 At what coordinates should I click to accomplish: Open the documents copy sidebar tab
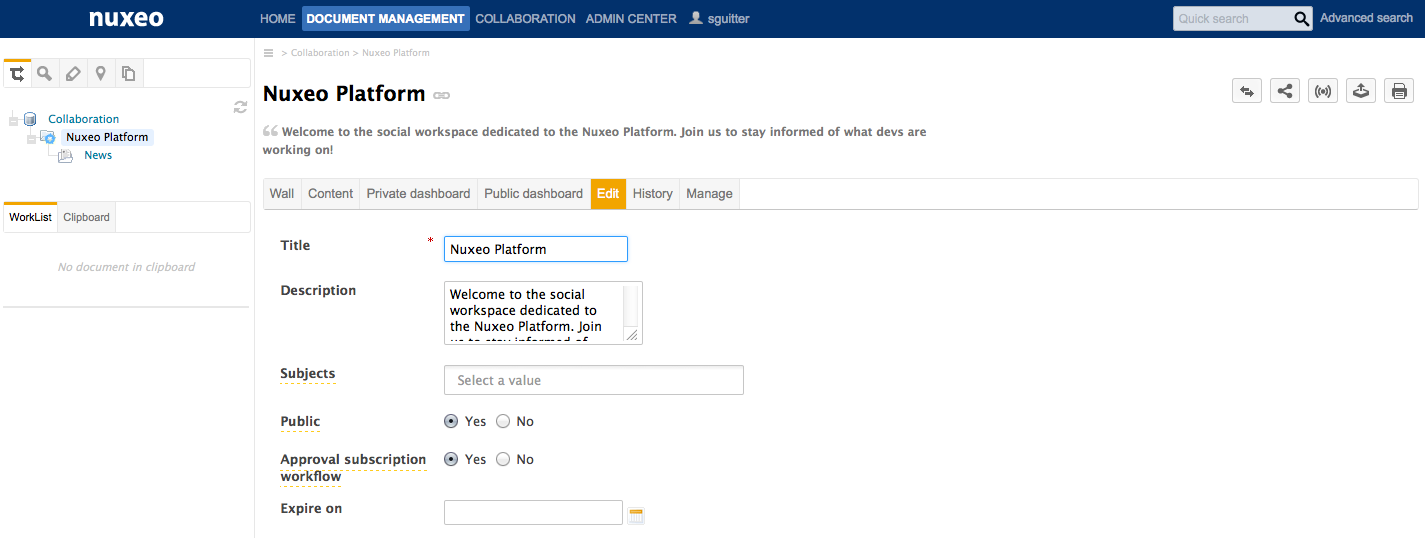click(x=128, y=73)
